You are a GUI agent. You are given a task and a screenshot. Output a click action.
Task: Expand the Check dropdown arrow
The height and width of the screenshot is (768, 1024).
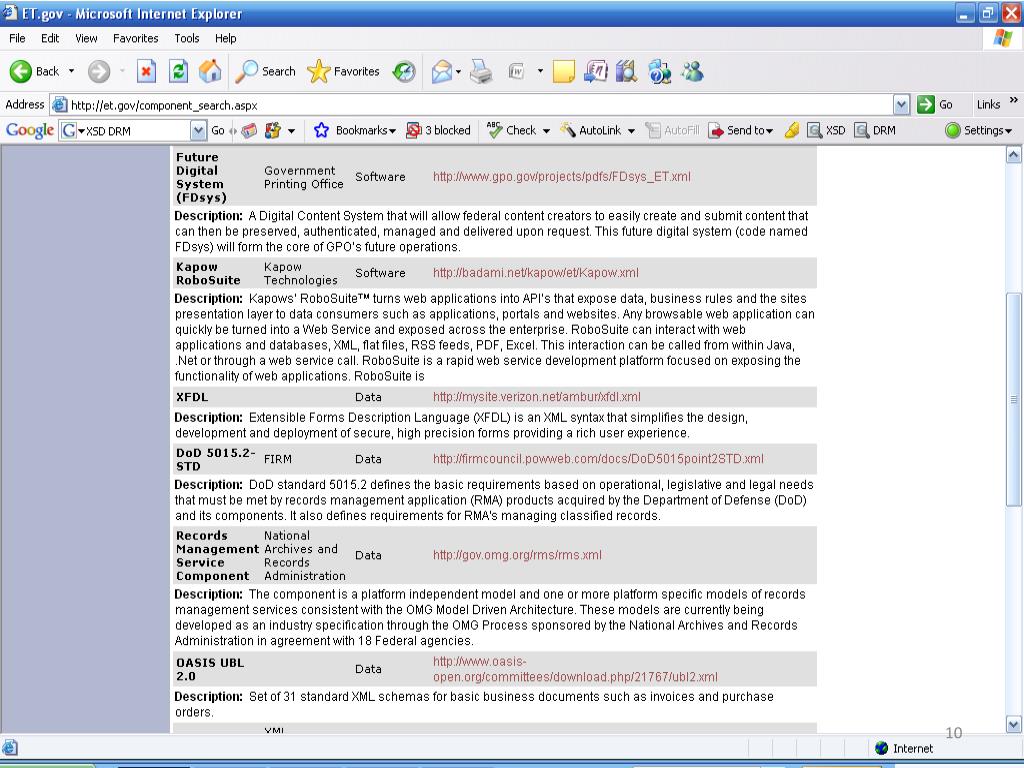point(546,131)
